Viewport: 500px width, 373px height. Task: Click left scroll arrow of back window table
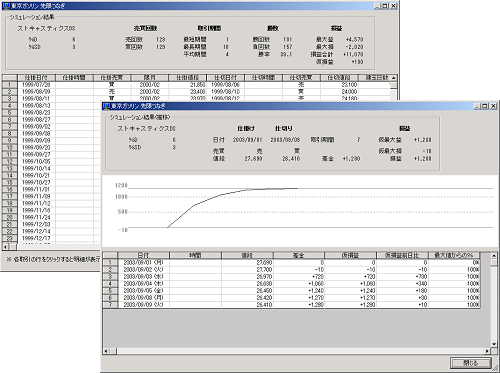tap(5, 247)
